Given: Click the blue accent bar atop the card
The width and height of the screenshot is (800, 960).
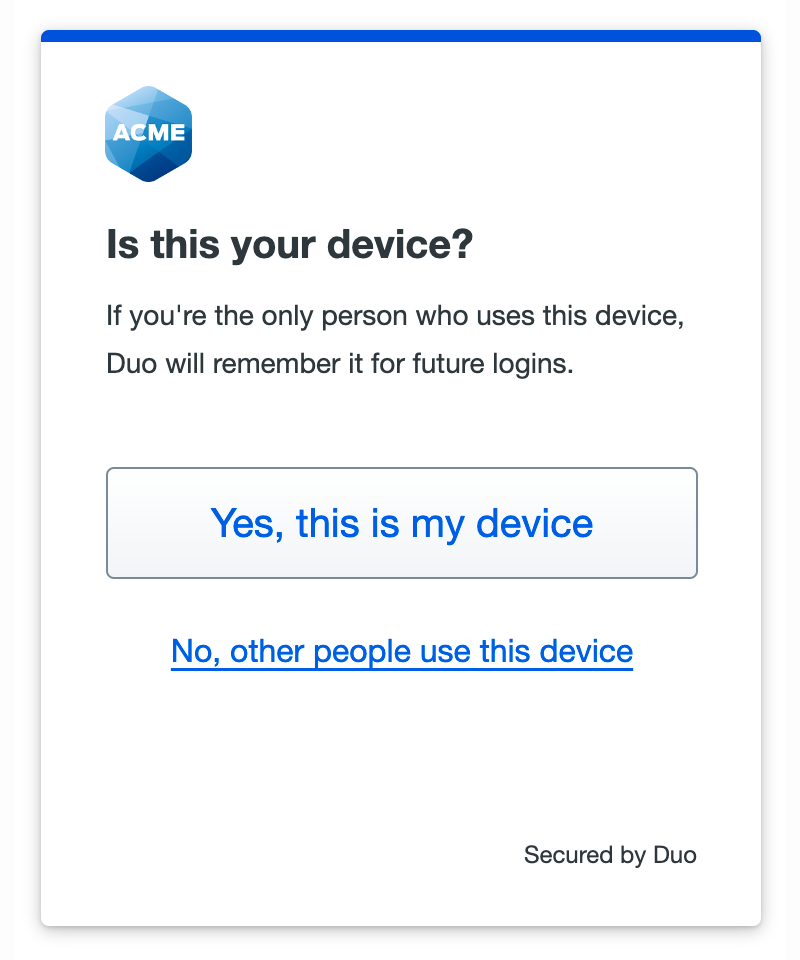Looking at the screenshot, I should [x=400, y=37].
